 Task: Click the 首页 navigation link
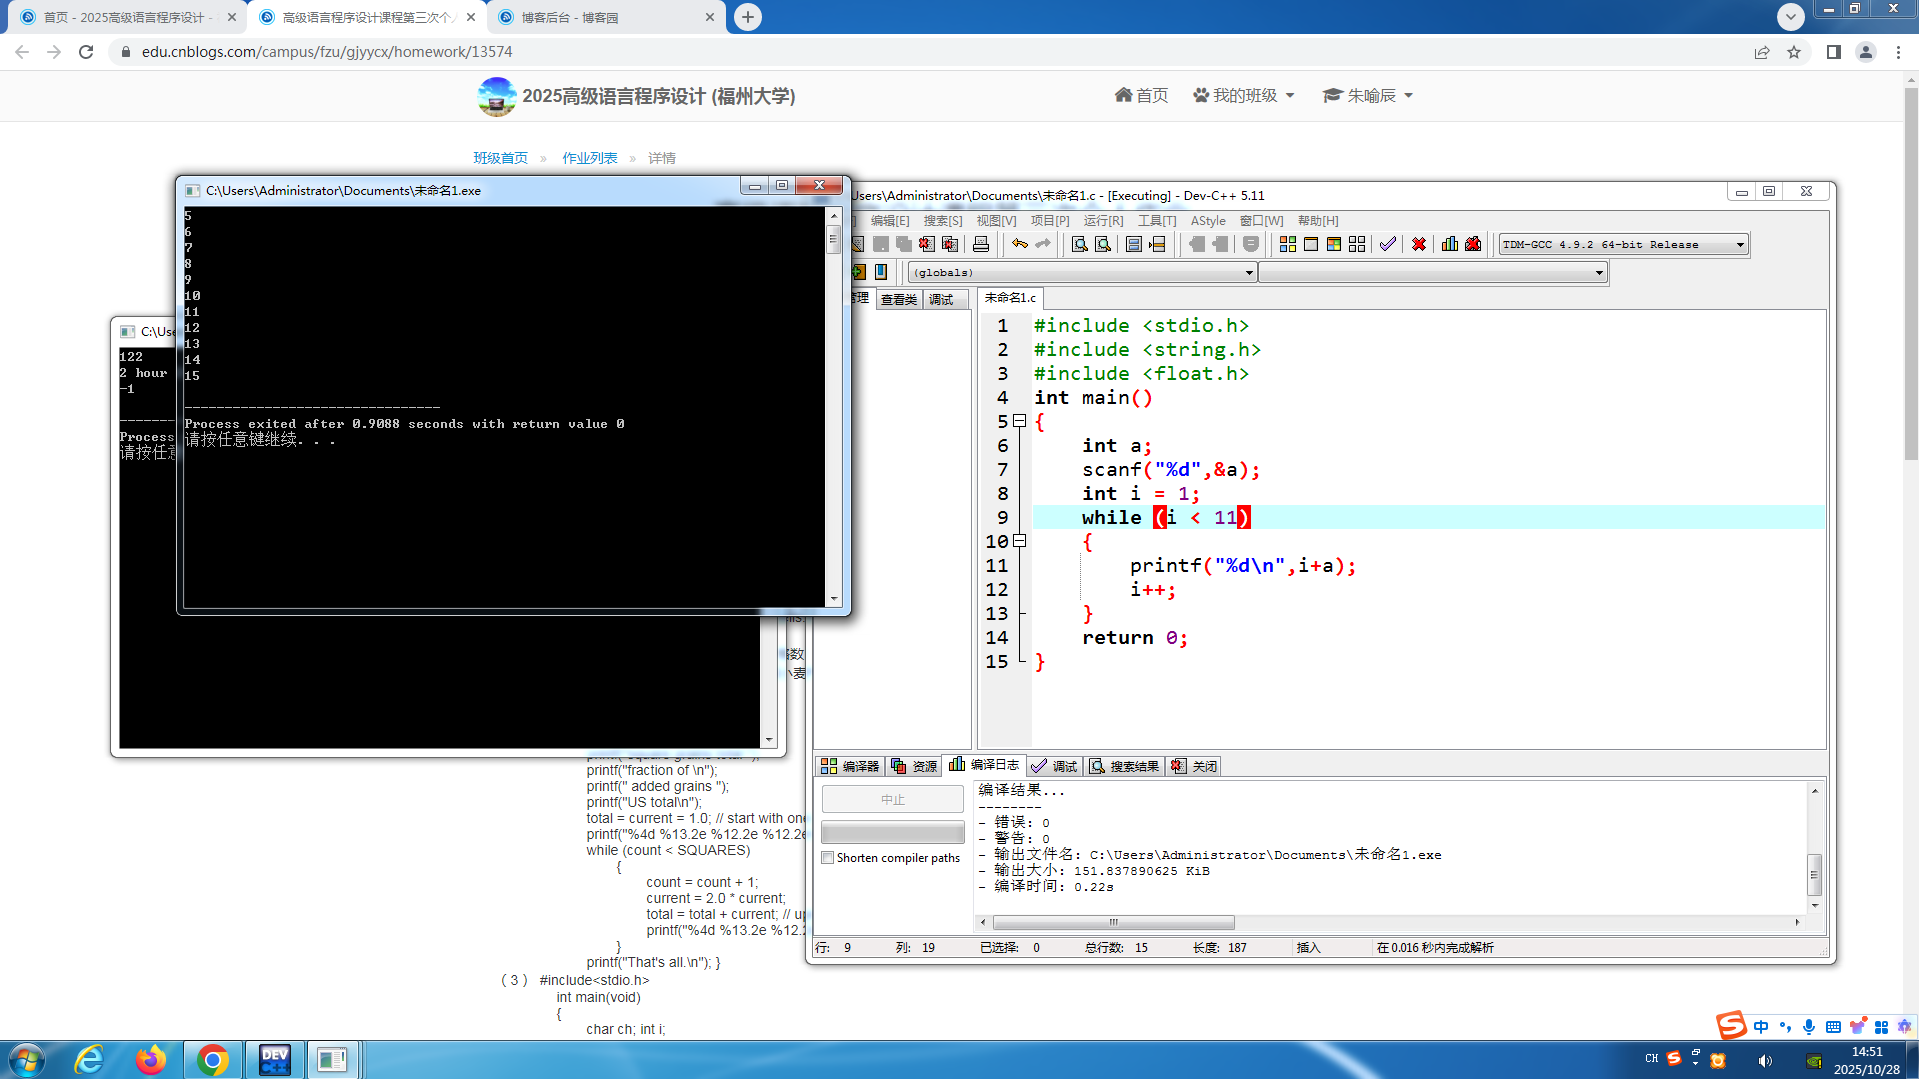tap(1141, 95)
